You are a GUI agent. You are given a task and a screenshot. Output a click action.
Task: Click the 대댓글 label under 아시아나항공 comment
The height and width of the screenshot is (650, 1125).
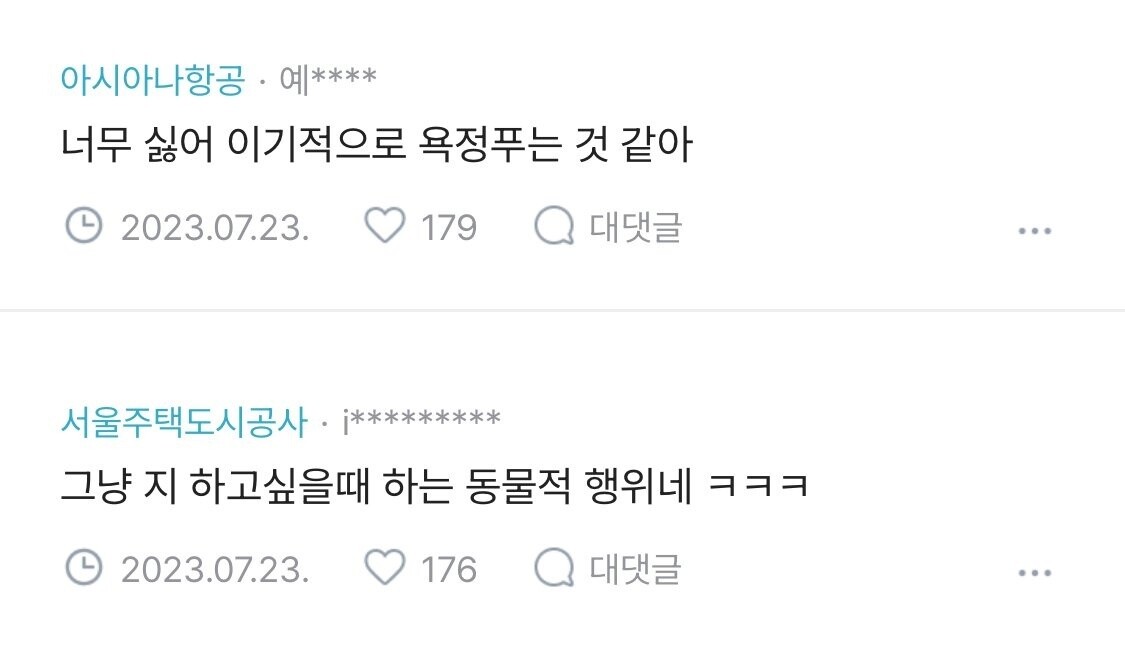pos(635,227)
